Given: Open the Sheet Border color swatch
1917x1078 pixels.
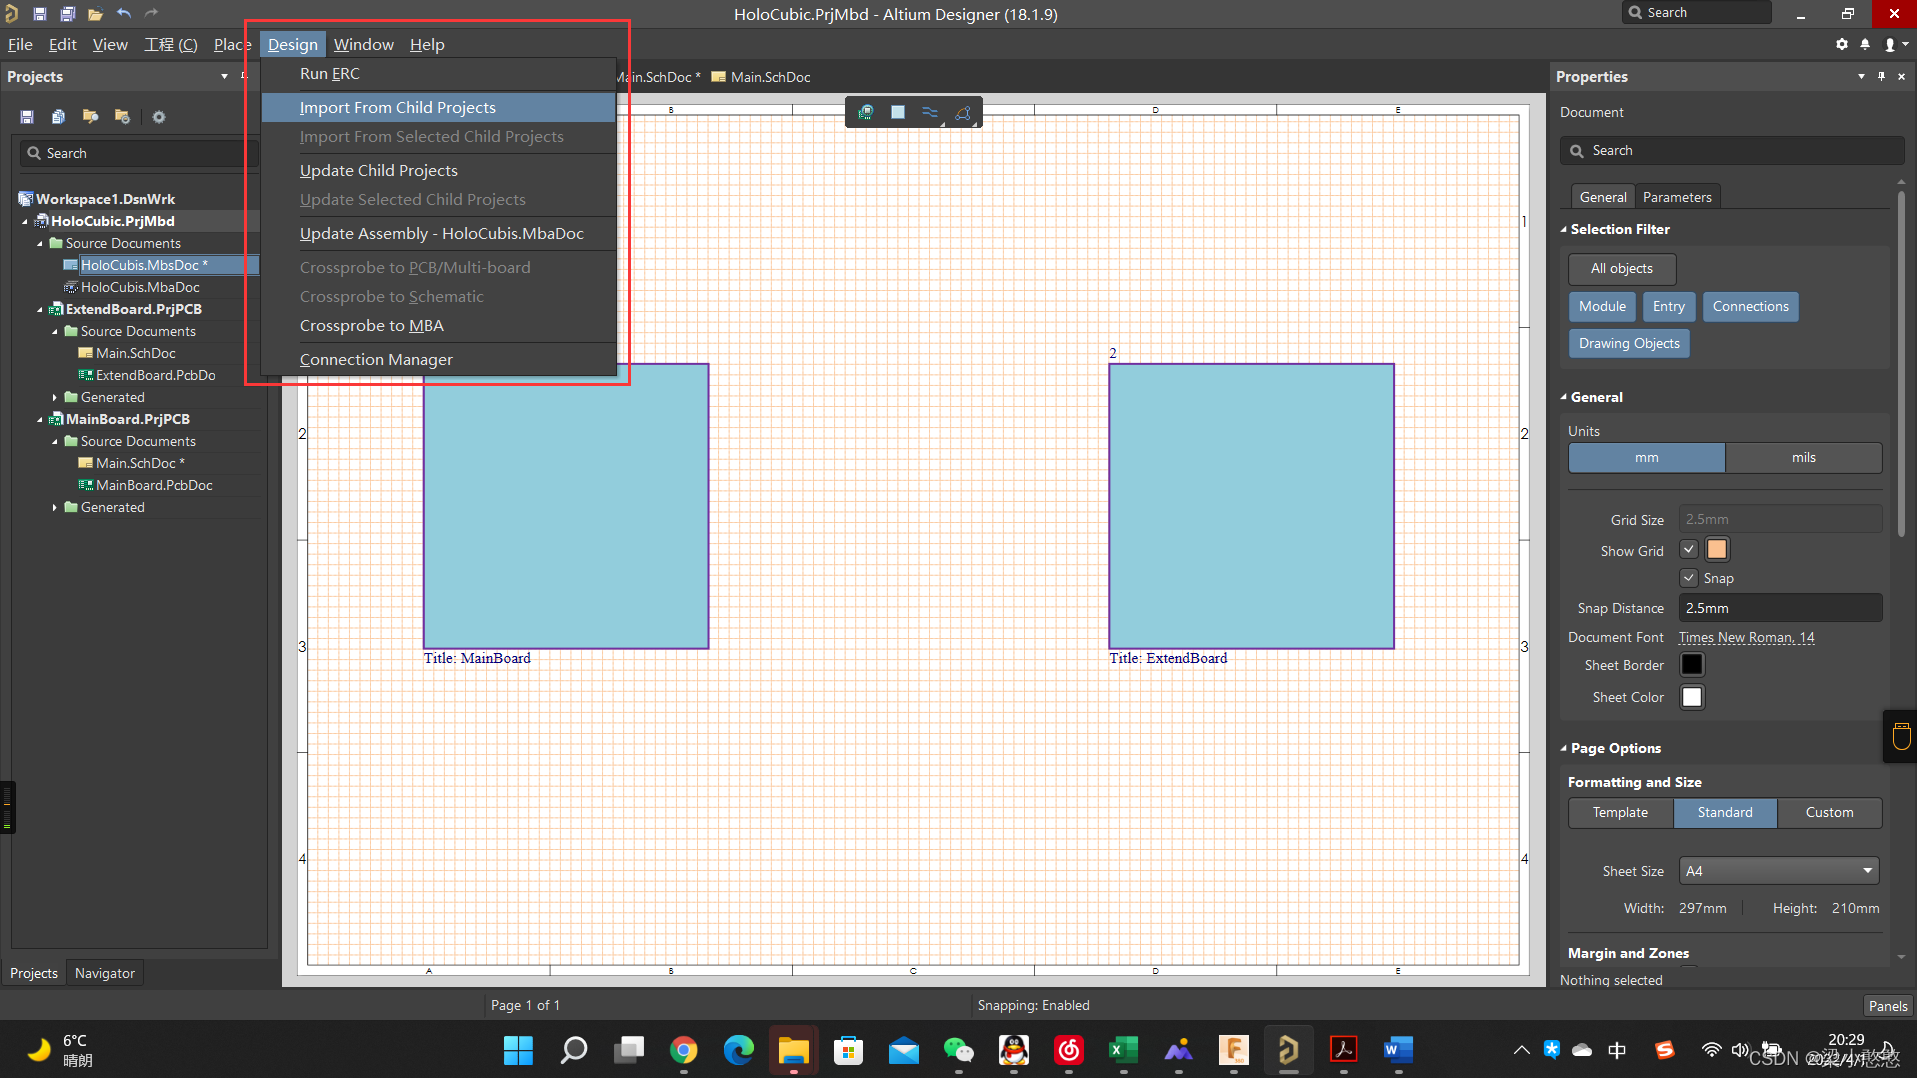Looking at the screenshot, I should 1692,665.
